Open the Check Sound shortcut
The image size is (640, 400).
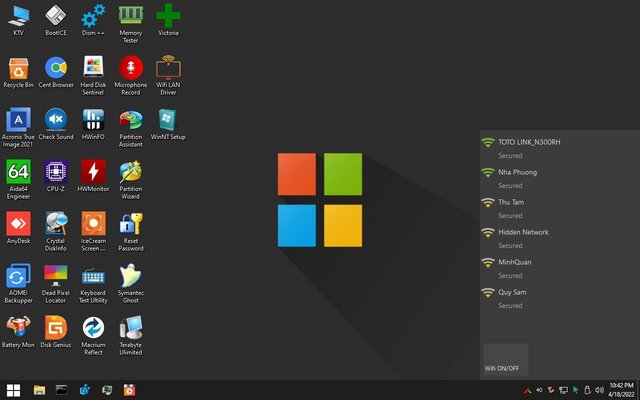56,124
